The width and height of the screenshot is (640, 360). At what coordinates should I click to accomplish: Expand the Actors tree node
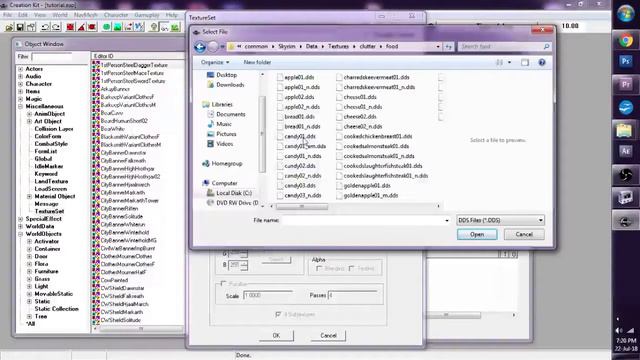tap(20, 69)
